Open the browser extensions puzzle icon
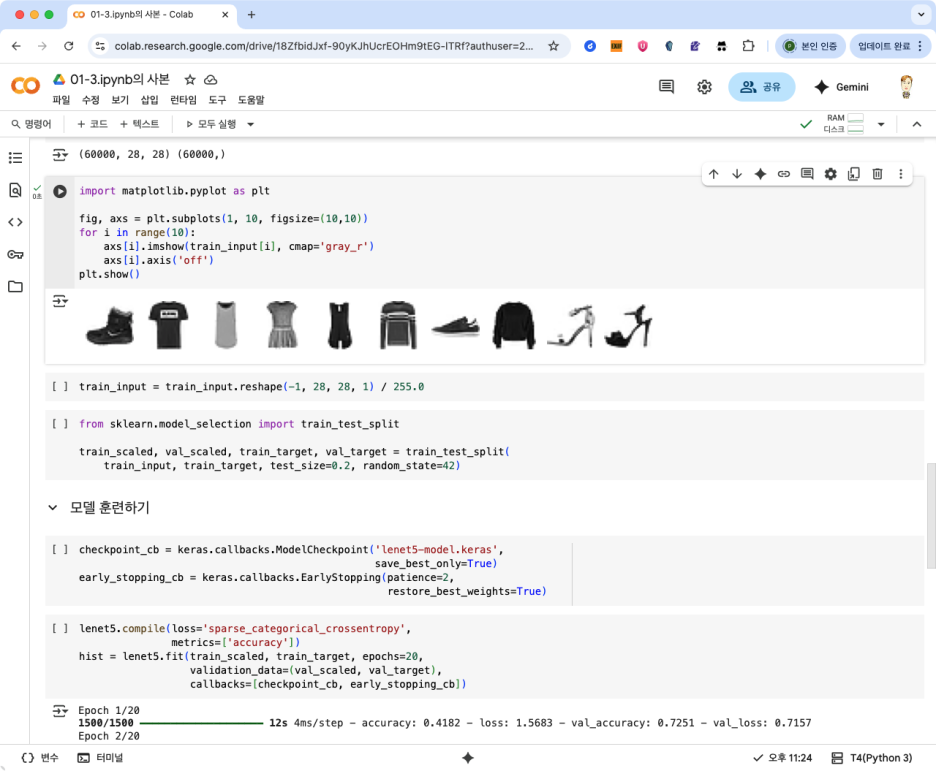 pyautogui.click(x=748, y=46)
